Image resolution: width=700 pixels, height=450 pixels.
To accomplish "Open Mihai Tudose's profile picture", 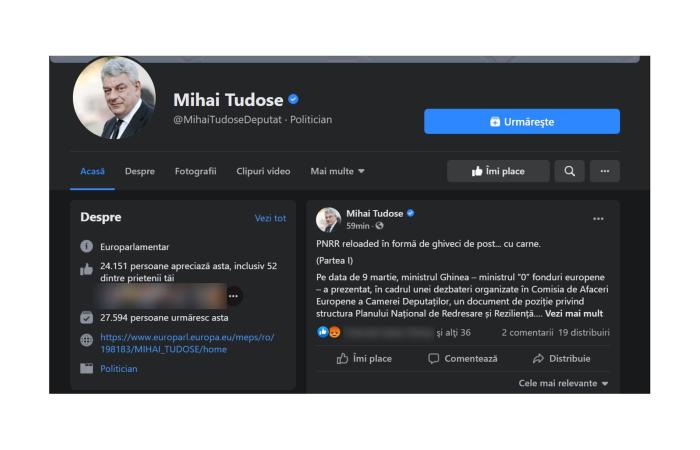I will point(114,98).
